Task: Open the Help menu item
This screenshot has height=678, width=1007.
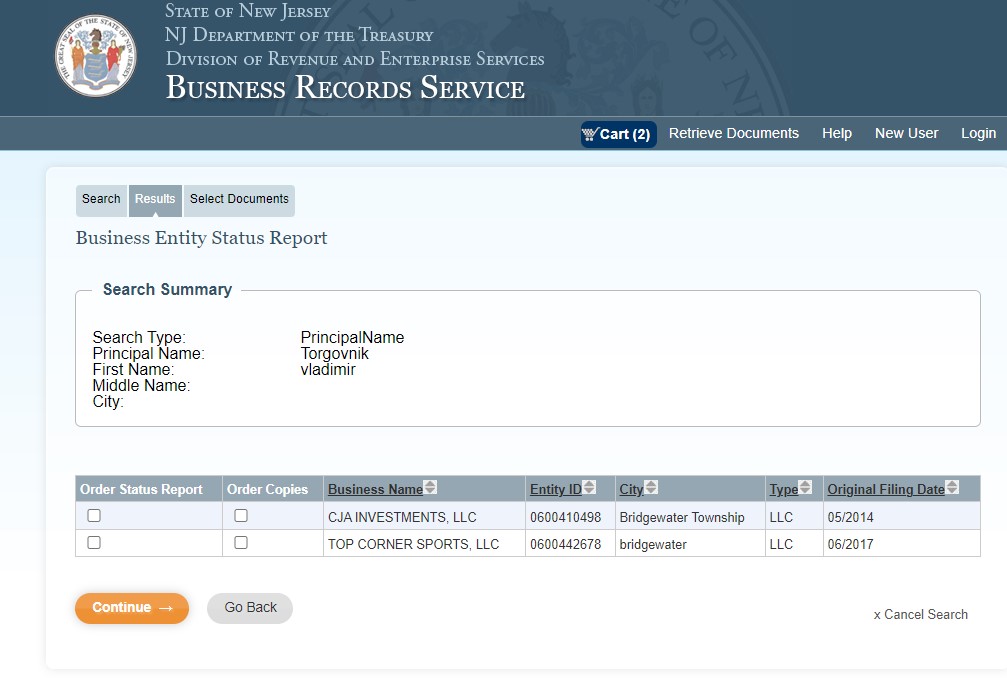Action: pos(837,134)
